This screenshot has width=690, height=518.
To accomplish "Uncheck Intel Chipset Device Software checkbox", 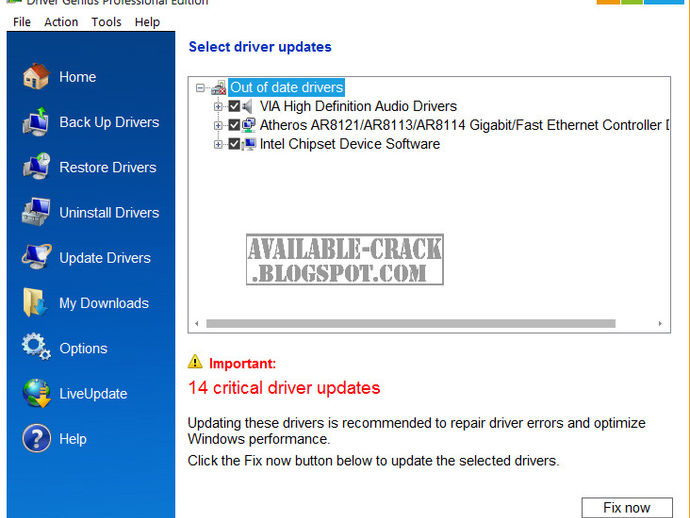I will click(234, 144).
